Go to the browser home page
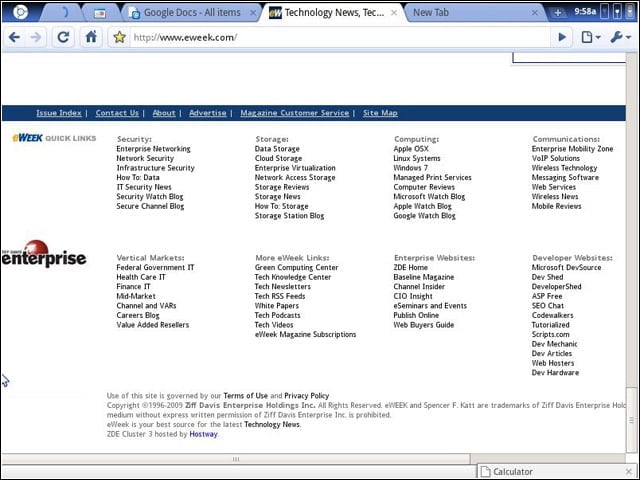The width and height of the screenshot is (640, 480). coord(91,38)
